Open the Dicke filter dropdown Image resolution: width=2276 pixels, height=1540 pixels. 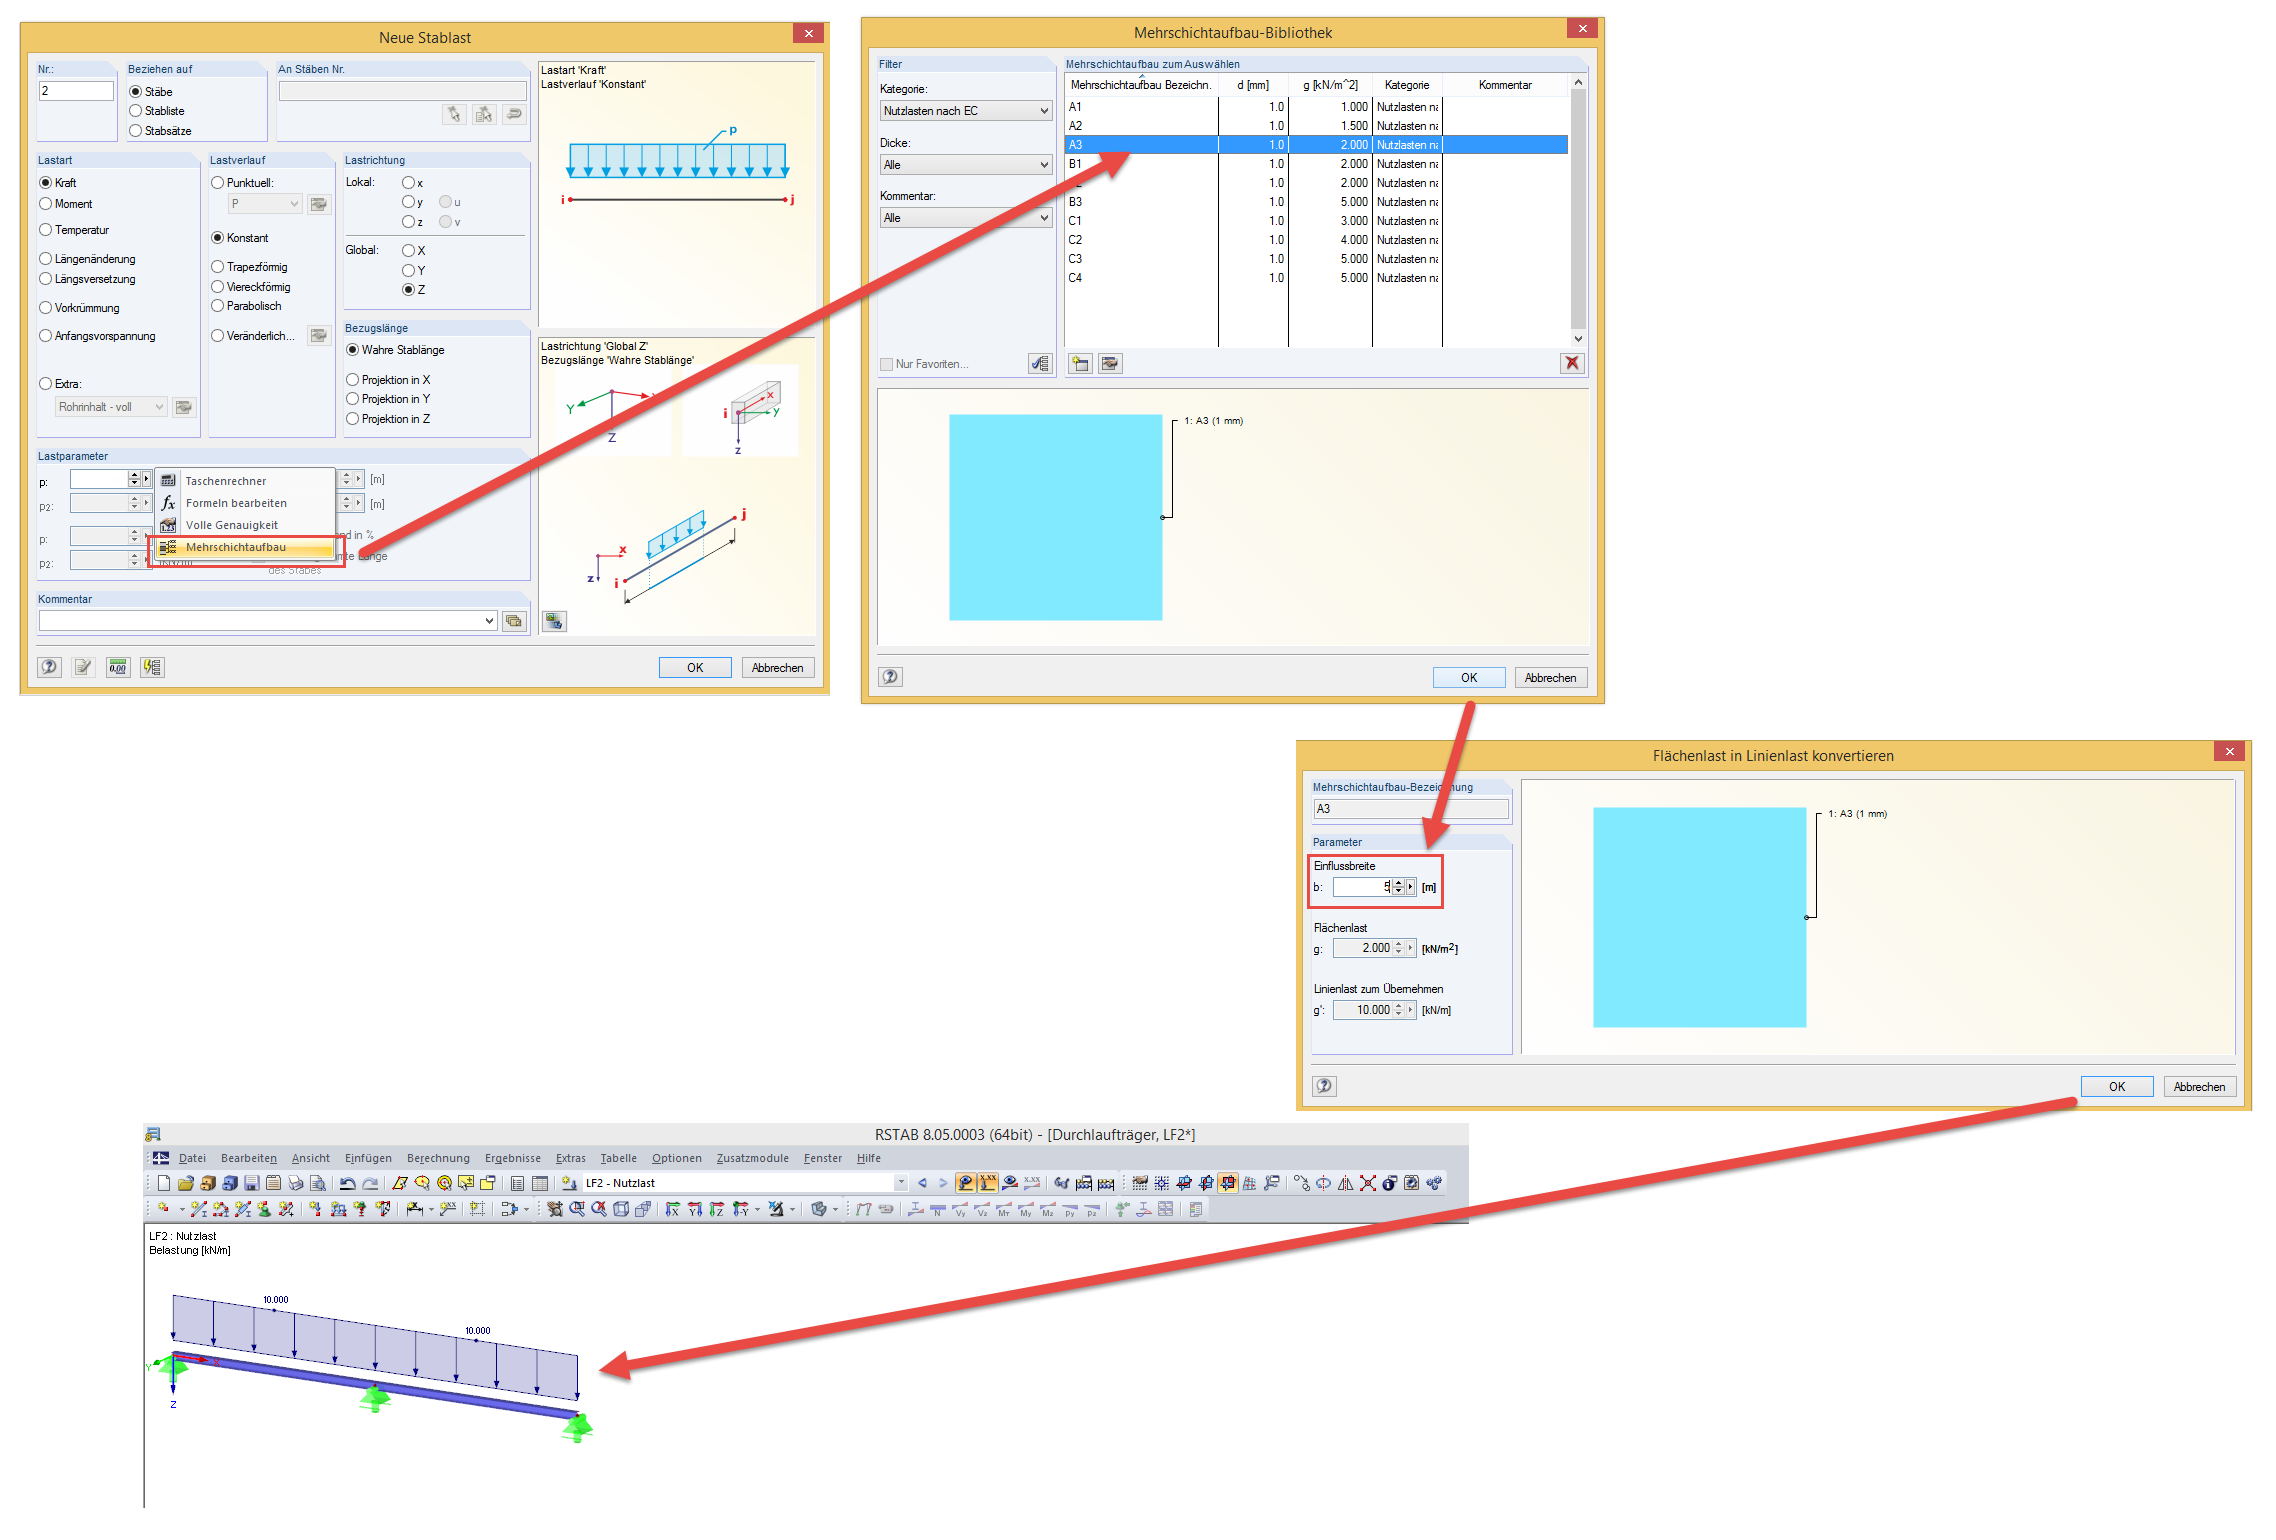(966, 165)
